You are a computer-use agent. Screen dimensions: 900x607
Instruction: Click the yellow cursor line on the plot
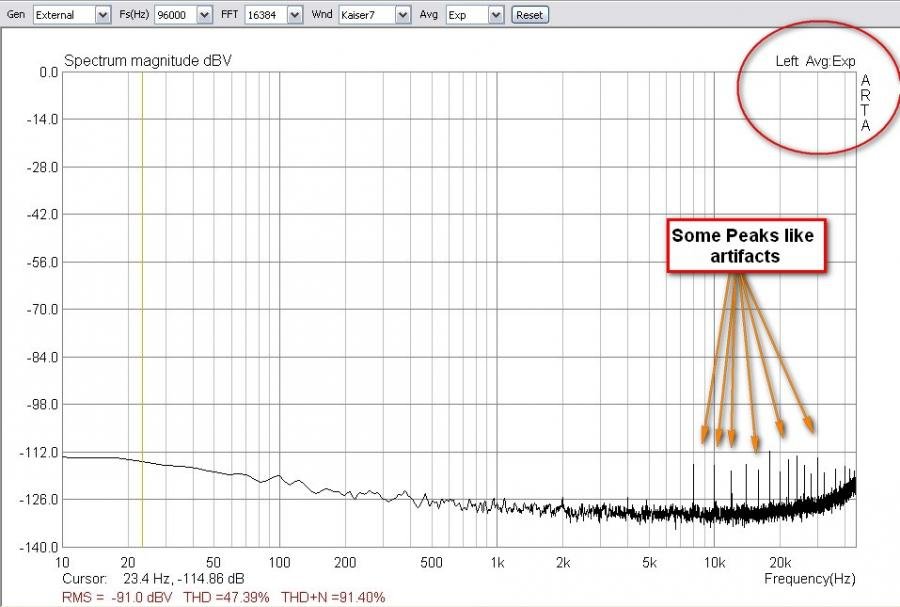click(142, 300)
